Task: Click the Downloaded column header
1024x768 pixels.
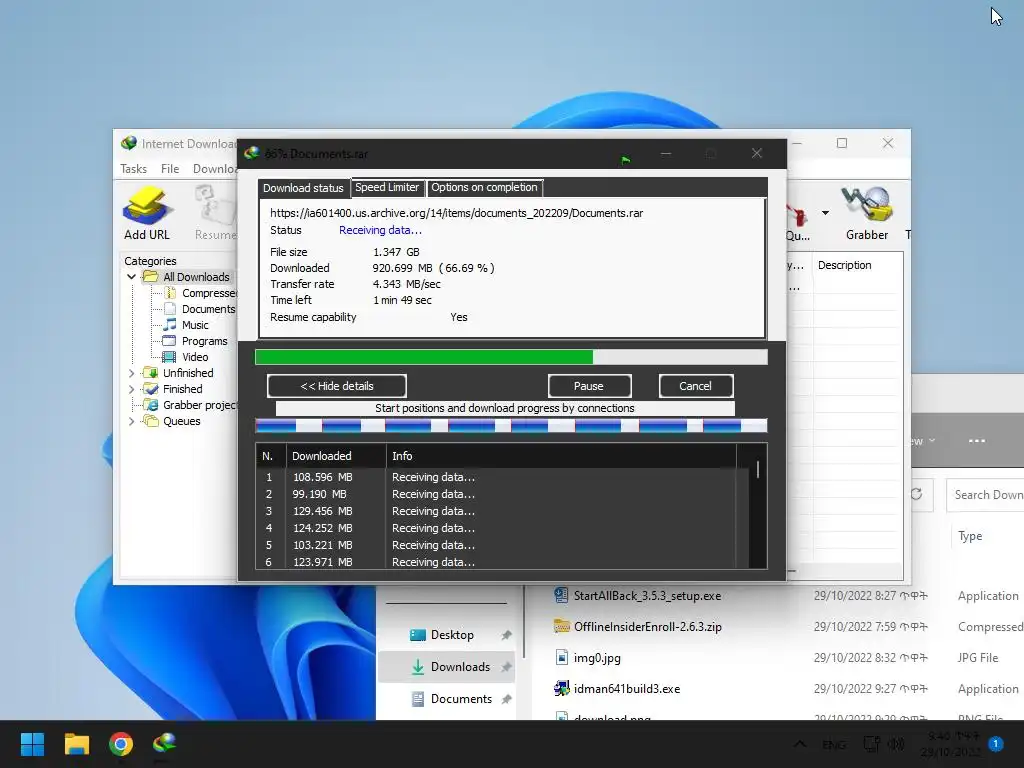Action: [336, 456]
